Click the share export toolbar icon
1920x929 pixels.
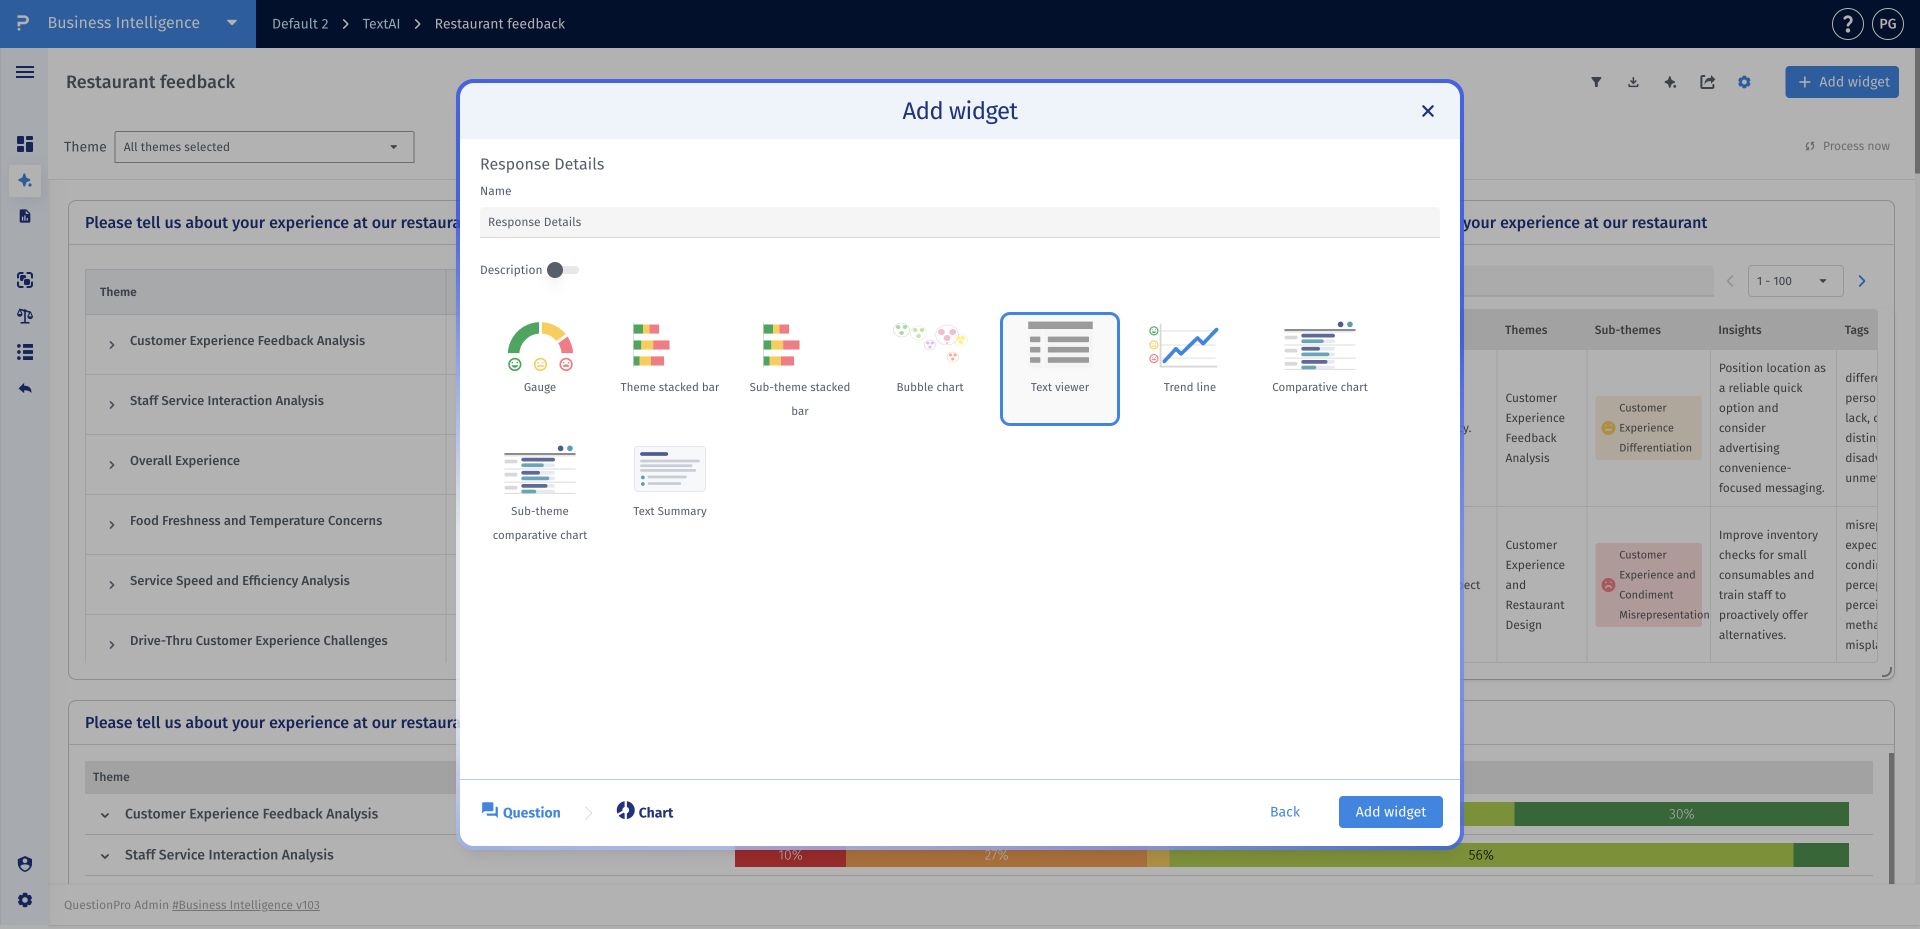[1707, 82]
